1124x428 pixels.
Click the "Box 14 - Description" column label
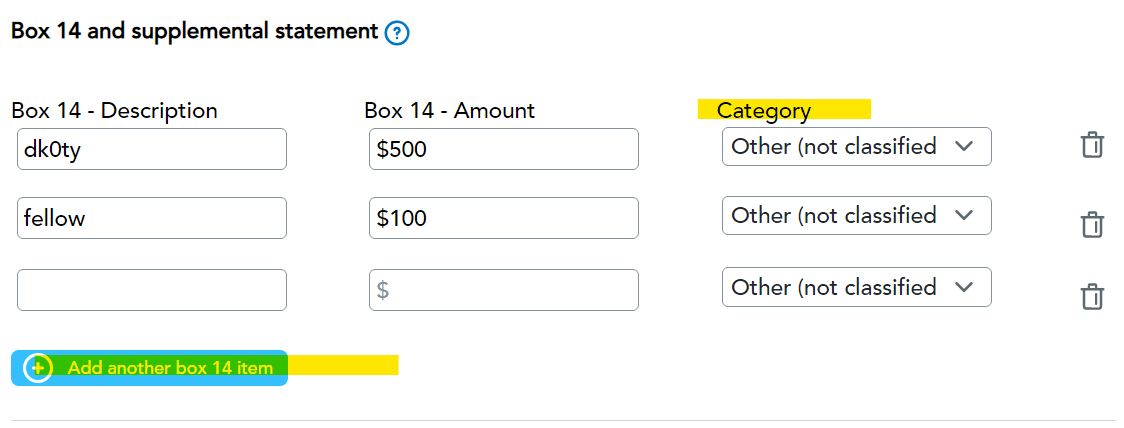pos(114,110)
